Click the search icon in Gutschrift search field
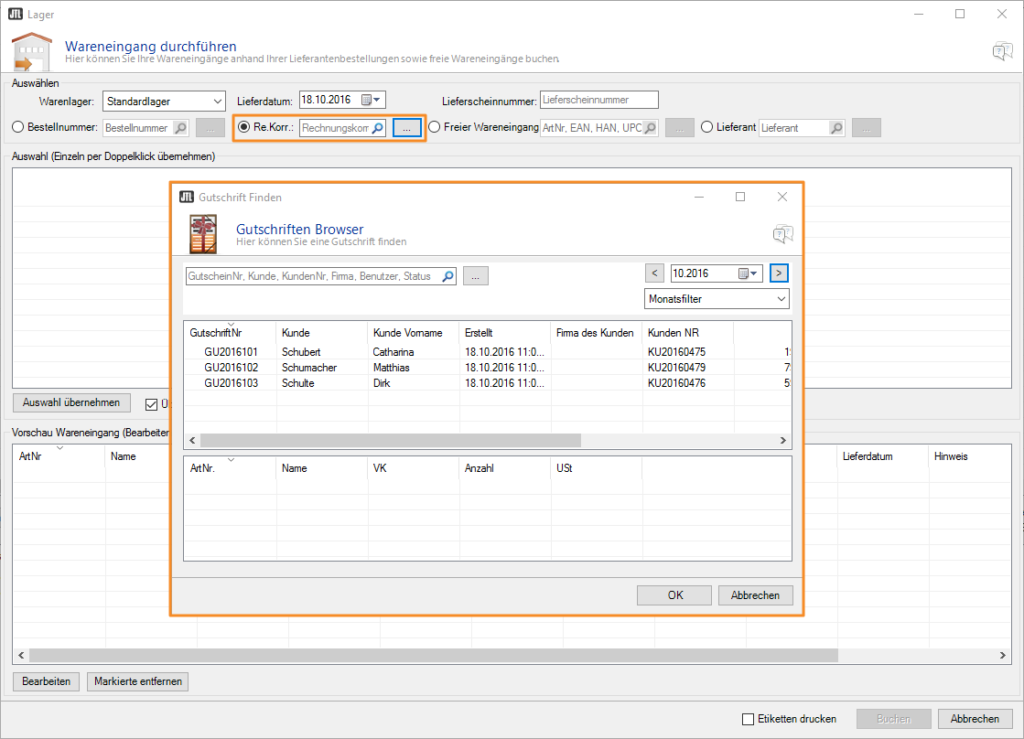This screenshot has width=1024, height=739. (x=448, y=276)
